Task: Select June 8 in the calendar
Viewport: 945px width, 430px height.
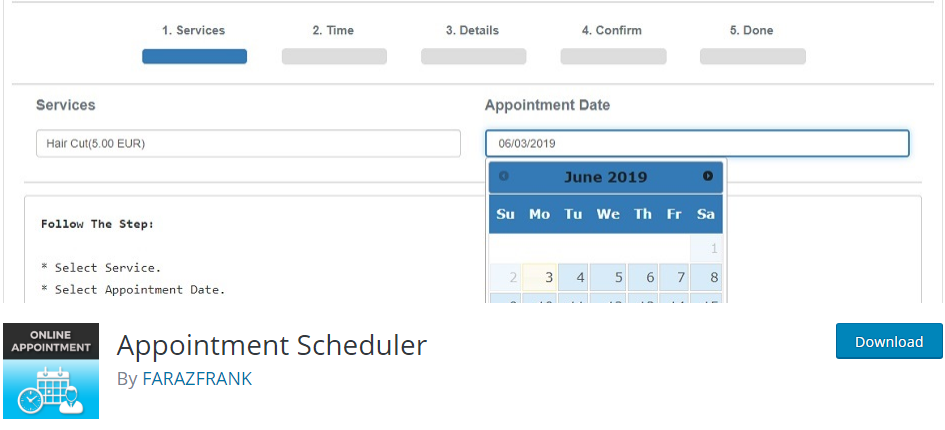Action: coord(706,277)
